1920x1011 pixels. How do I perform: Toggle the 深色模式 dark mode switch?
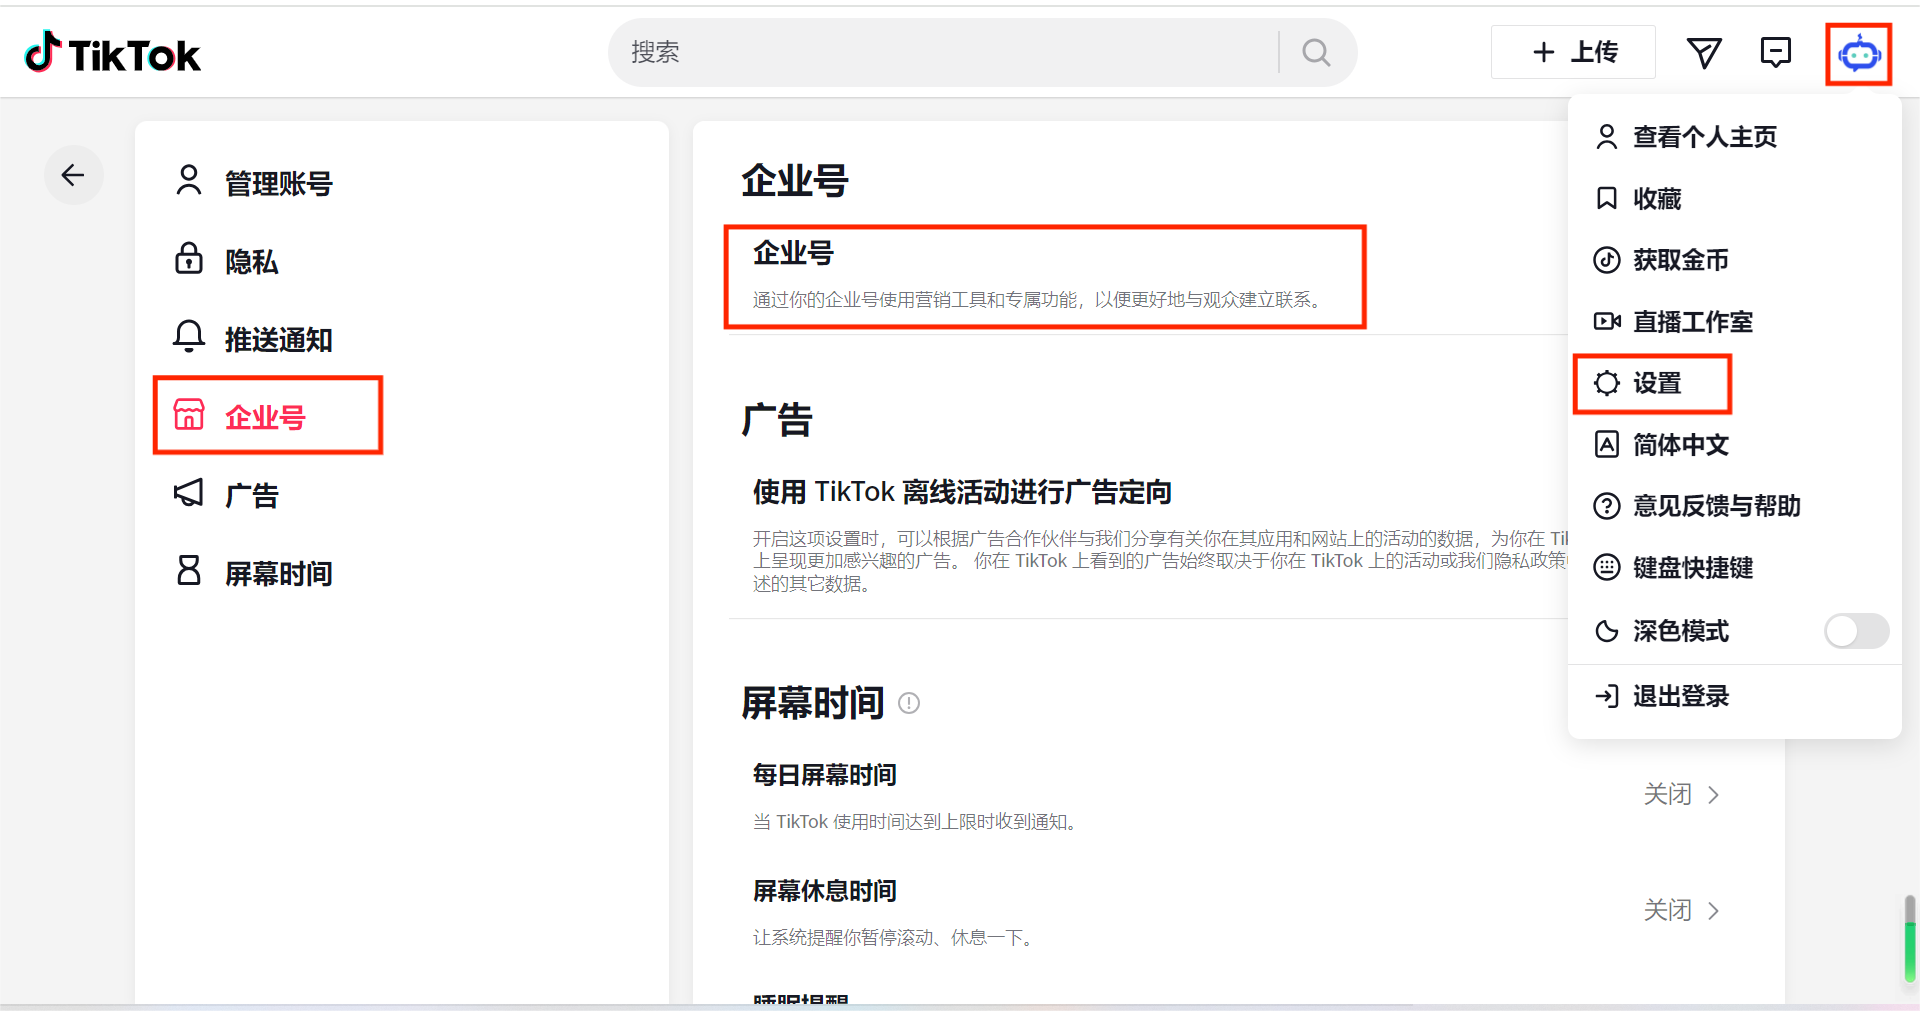[1856, 631]
